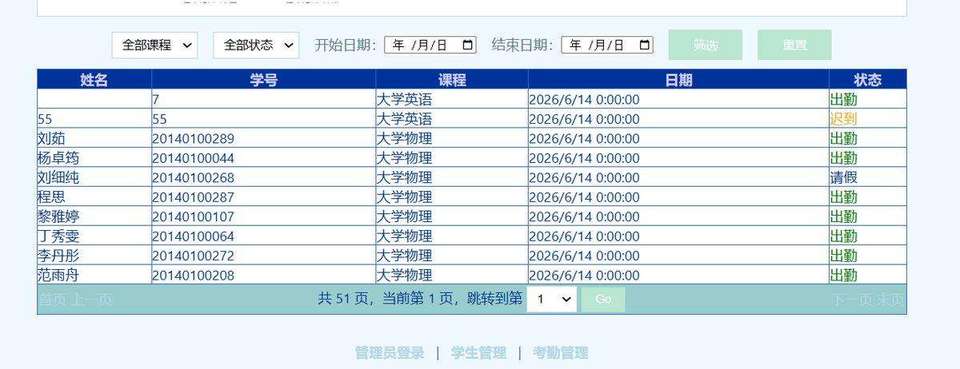Click the 姓名 column header
960x369 pixels.
94,80
